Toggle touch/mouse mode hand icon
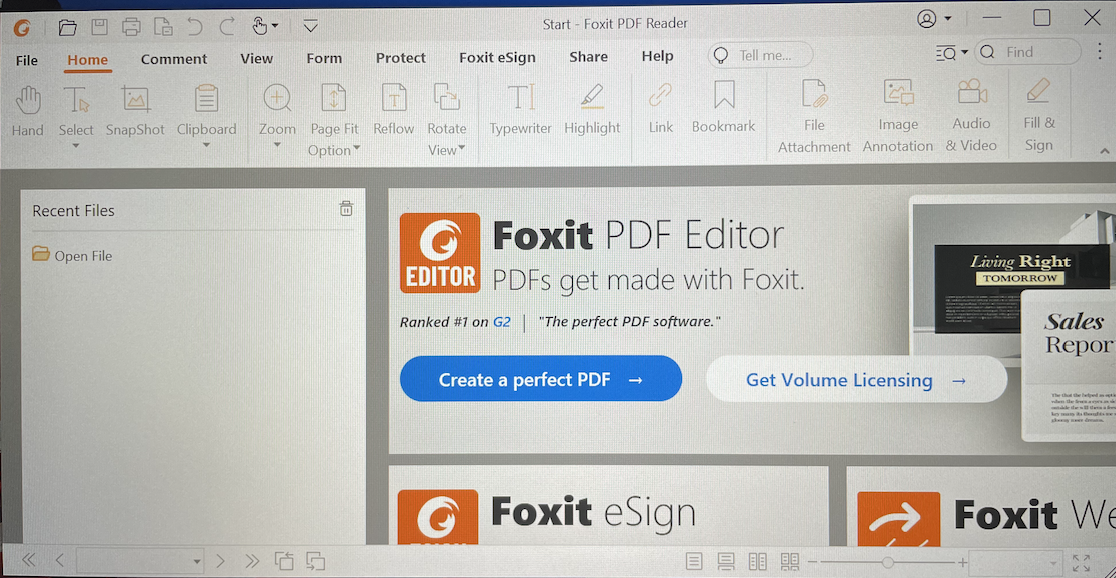Image resolution: width=1116 pixels, height=578 pixels. tap(260, 26)
